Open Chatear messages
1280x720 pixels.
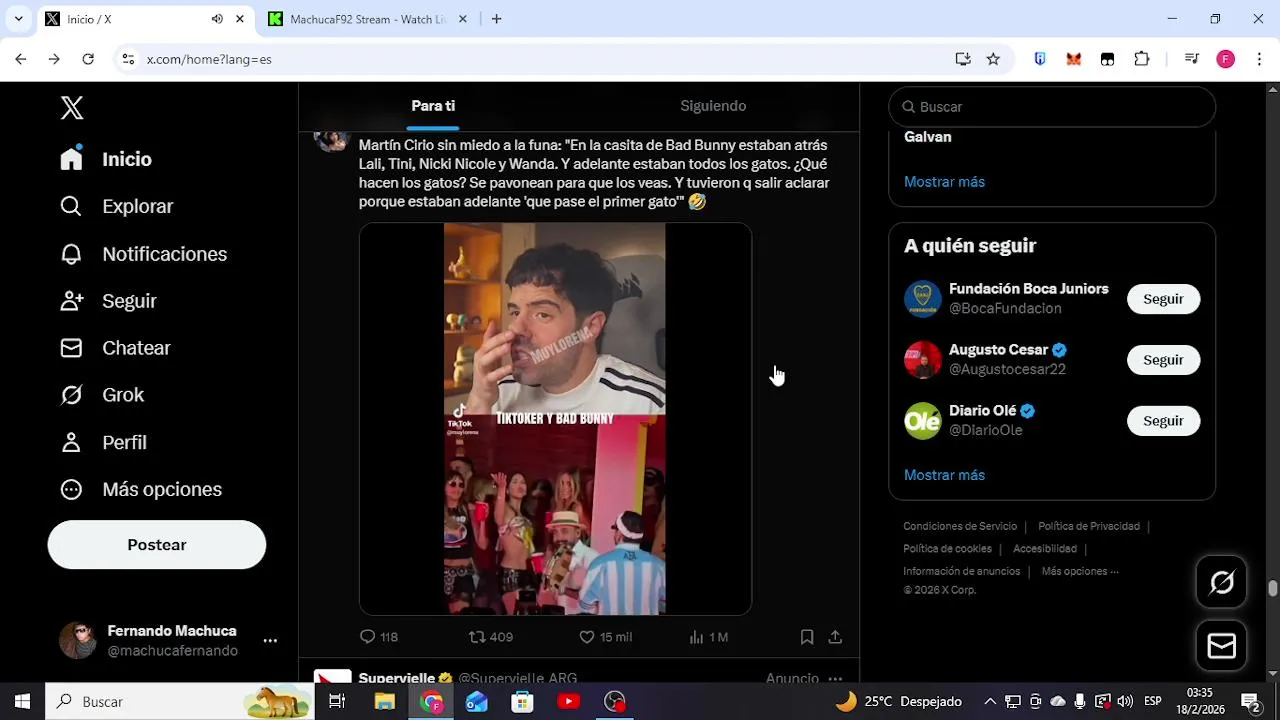coord(115,348)
